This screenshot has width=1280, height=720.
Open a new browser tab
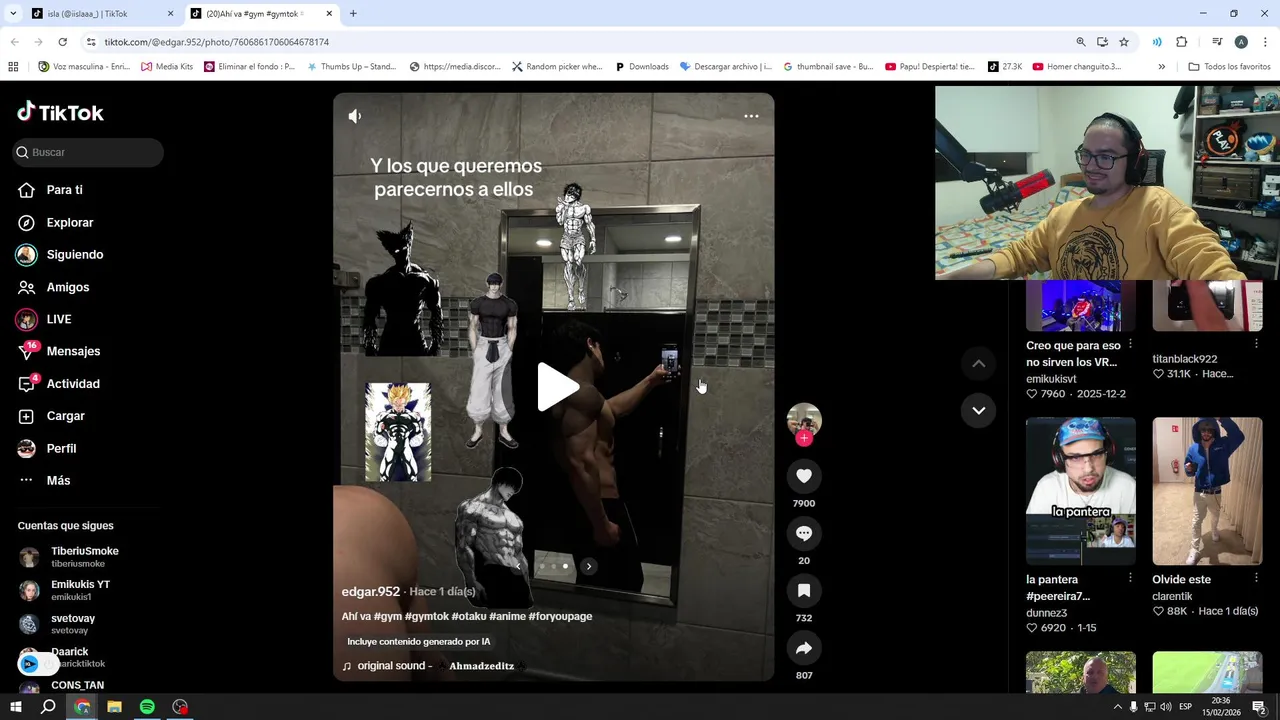pos(353,14)
